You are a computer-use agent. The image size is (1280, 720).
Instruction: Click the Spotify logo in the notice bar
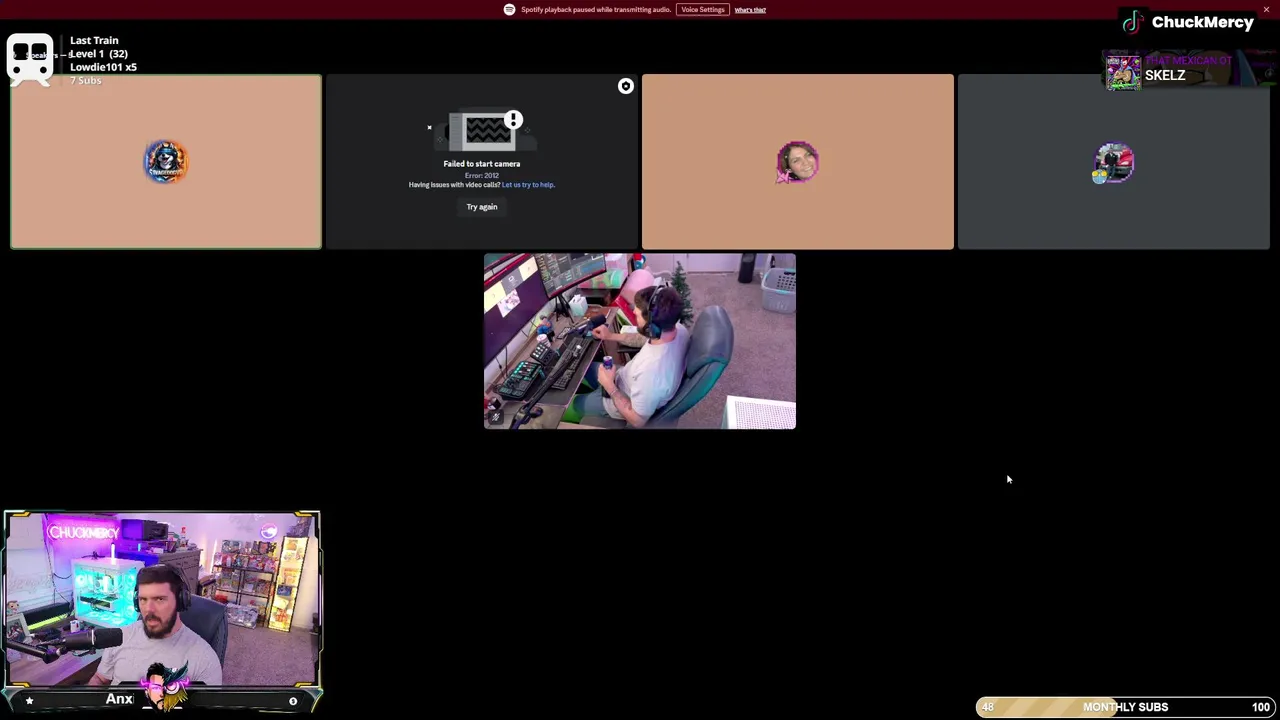tap(509, 10)
